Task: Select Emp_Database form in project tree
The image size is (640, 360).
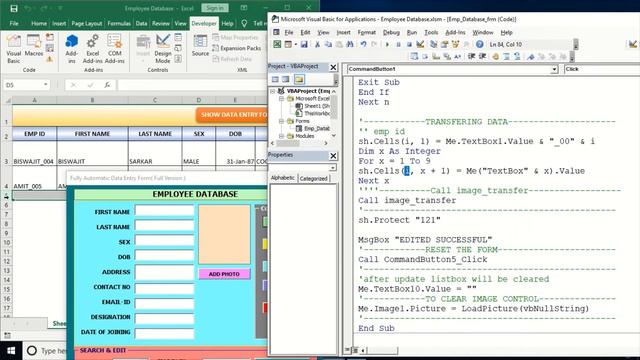Action: pos(313,129)
